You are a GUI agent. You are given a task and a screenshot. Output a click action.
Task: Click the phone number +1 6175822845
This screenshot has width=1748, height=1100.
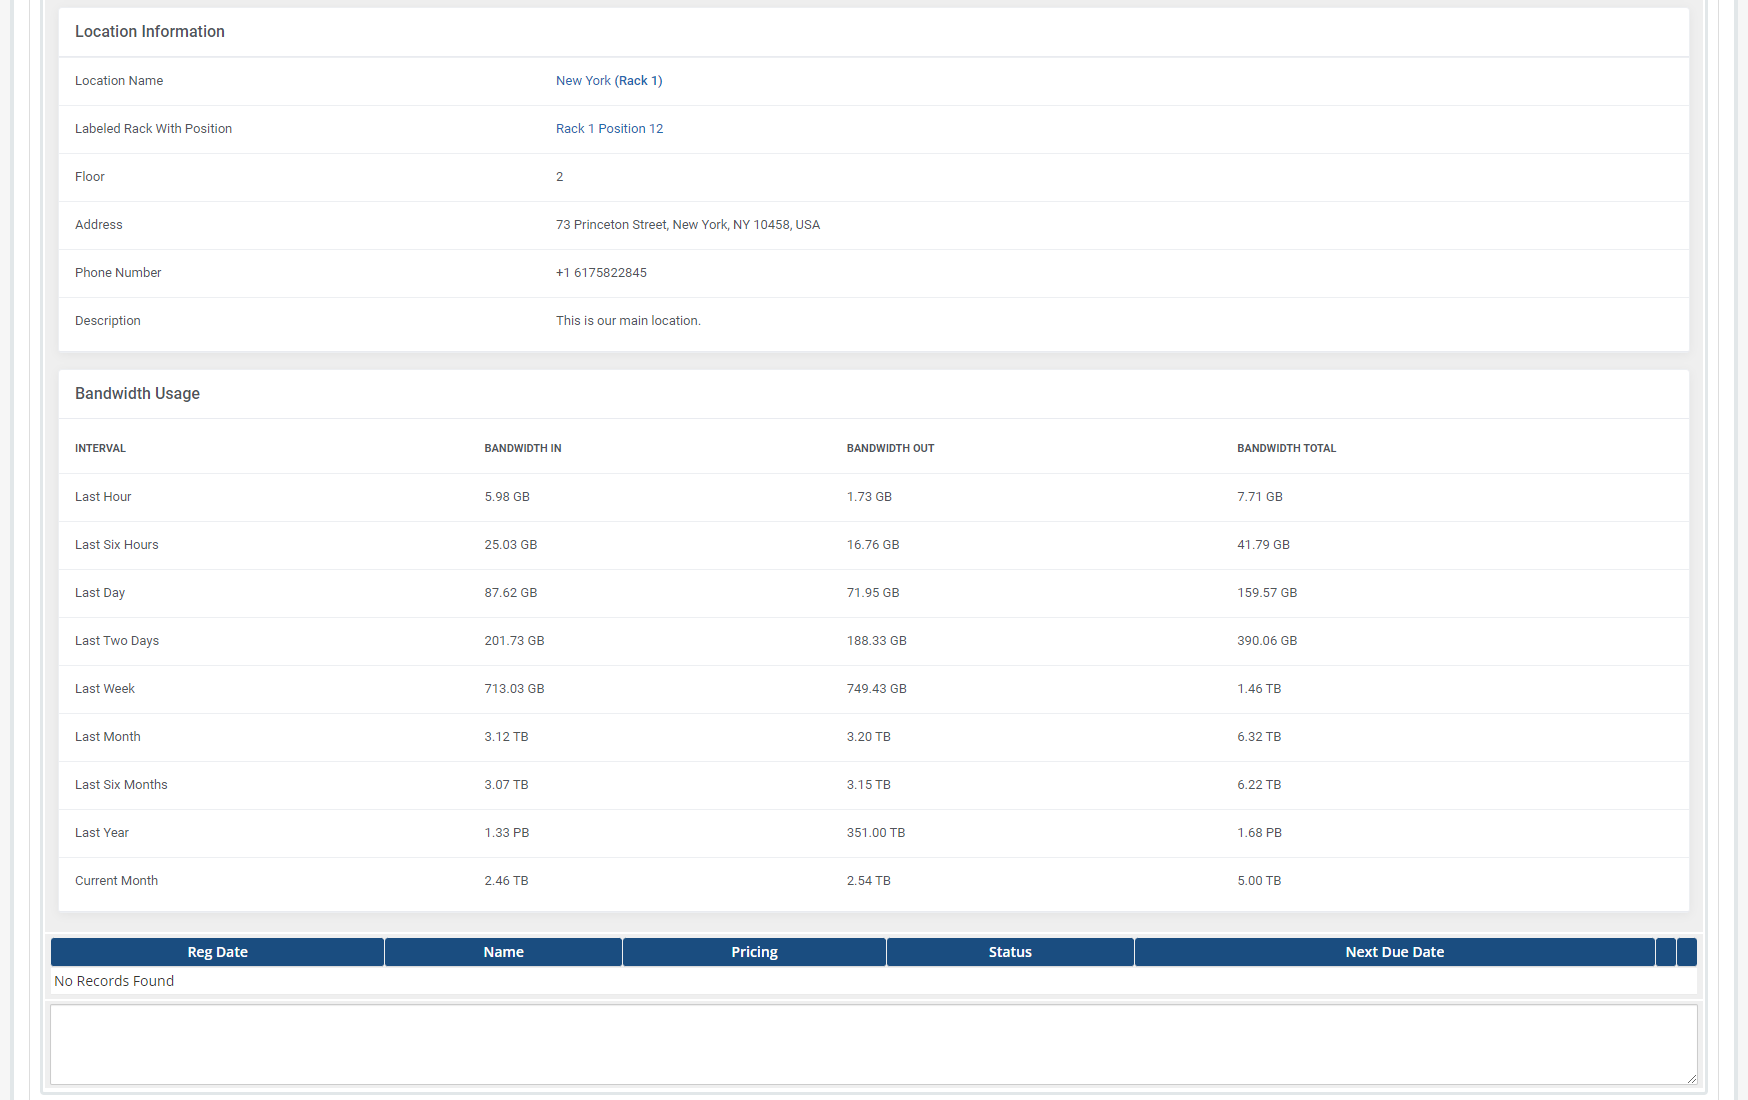click(x=601, y=272)
